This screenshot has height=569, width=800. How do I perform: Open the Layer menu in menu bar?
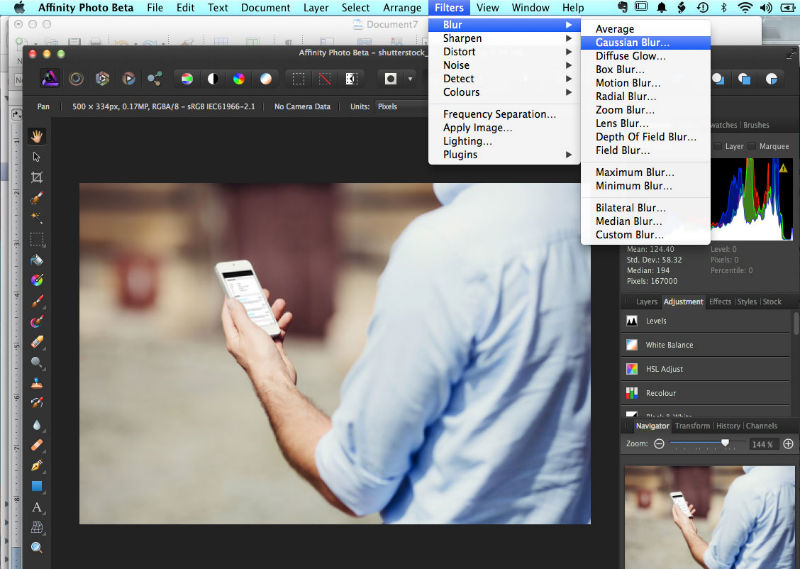coord(315,8)
